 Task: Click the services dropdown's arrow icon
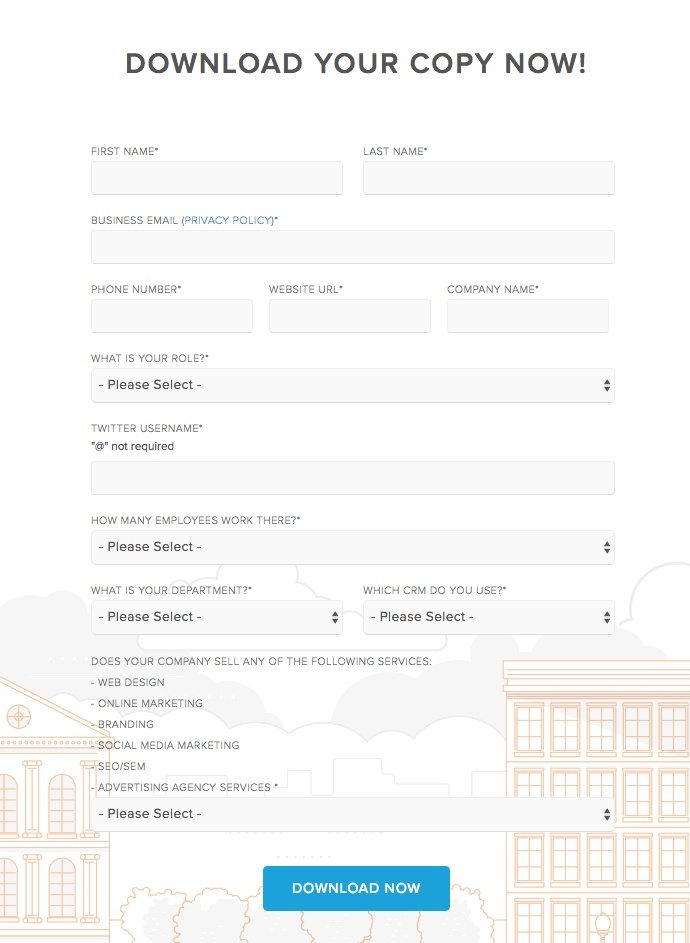click(x=607, y=814)
